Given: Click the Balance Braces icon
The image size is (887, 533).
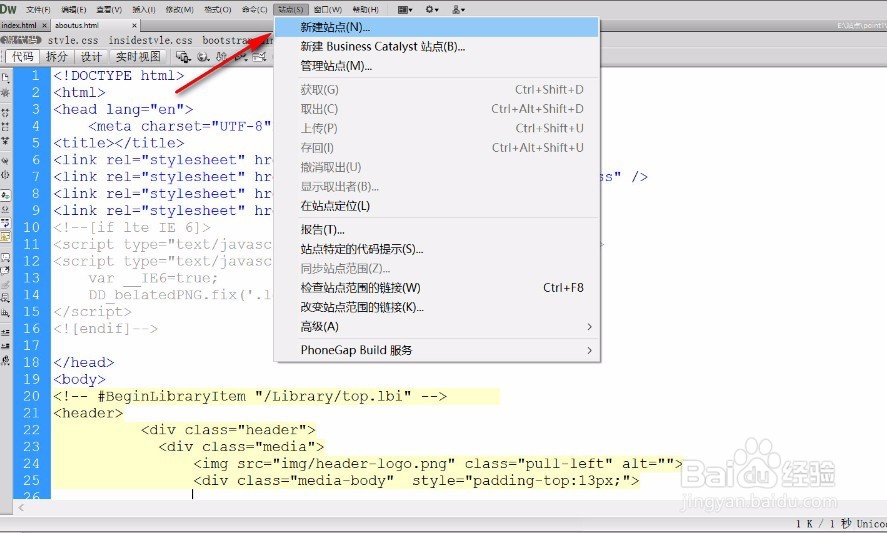Looking at the screenshot, I should tap(5, 174).
